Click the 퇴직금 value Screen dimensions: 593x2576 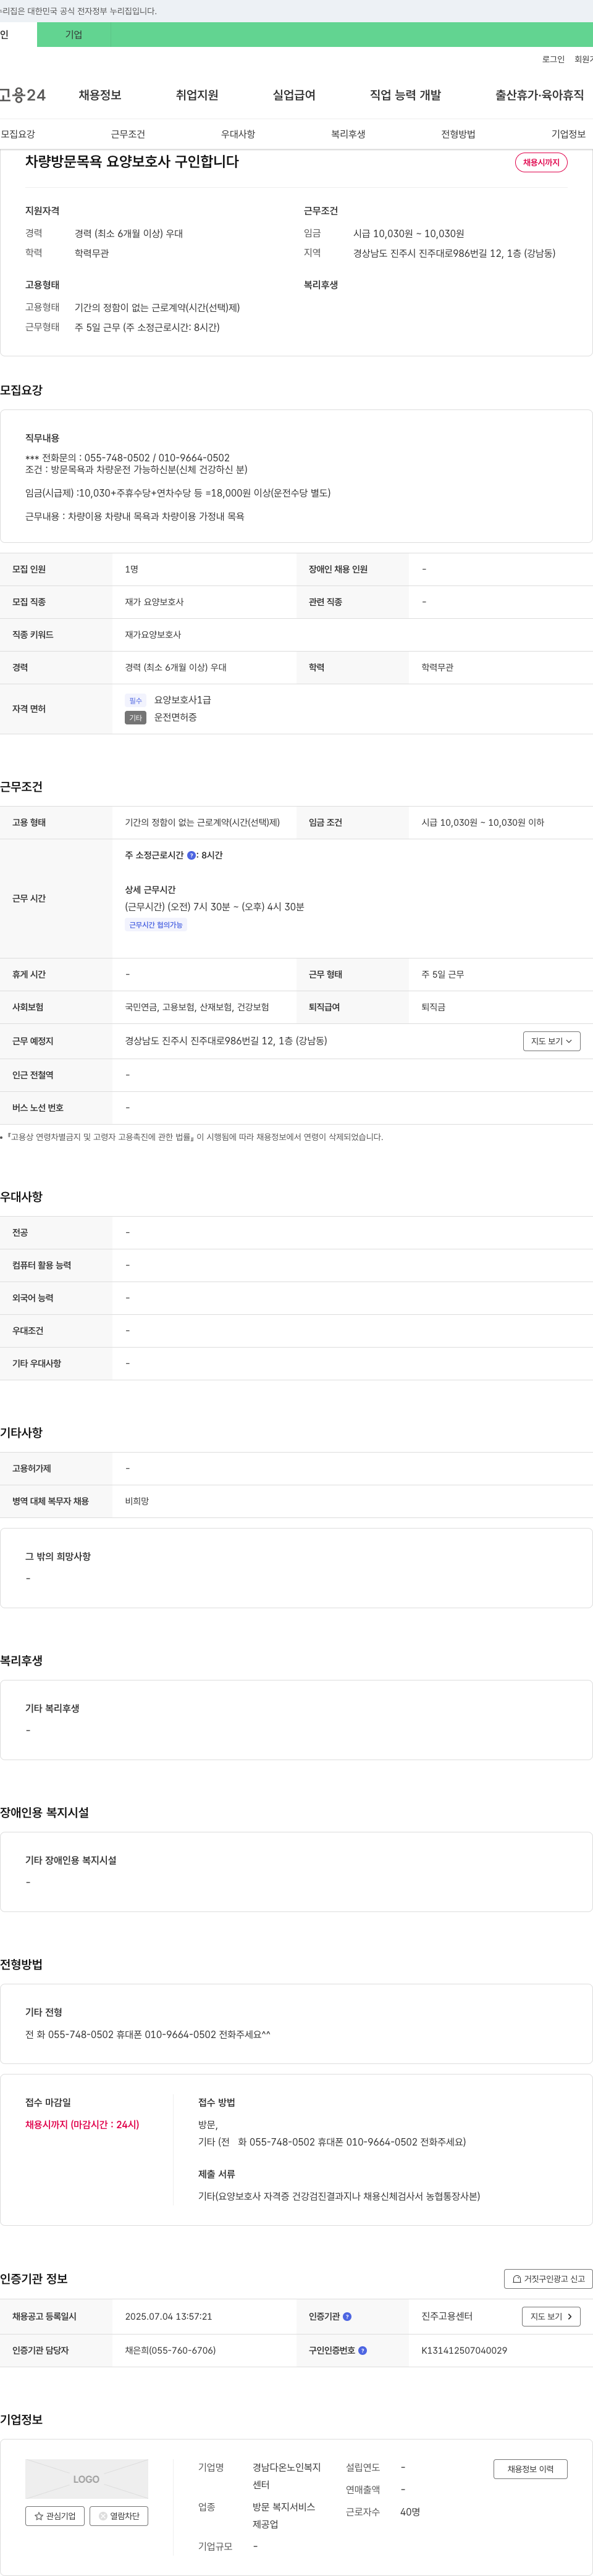coord(433,1007)
